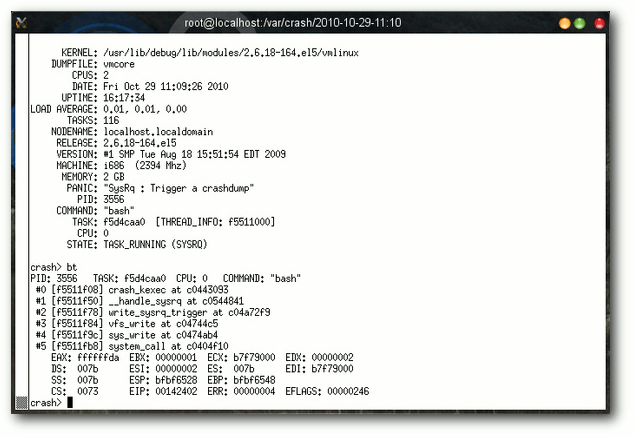
Task: Close the terminal with the red button
Action: tap(599, 23)
